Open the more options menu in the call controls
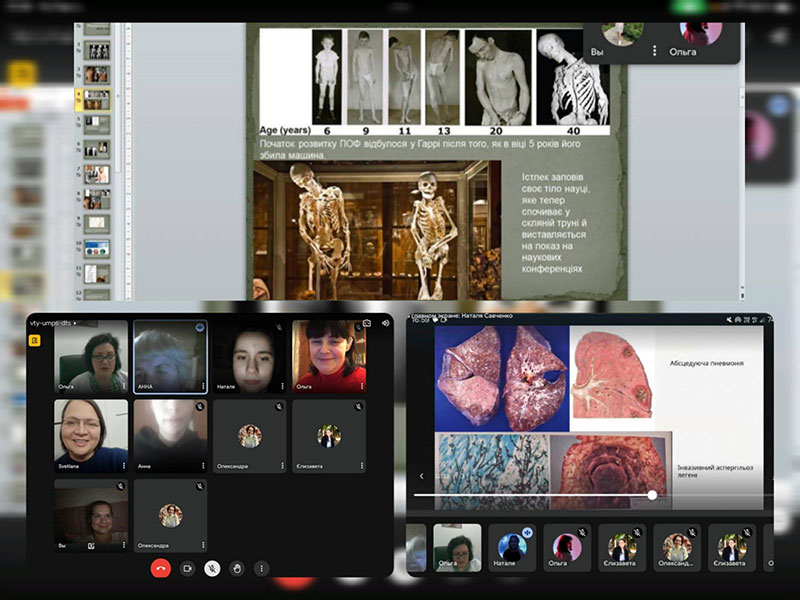 pos(262,568)
